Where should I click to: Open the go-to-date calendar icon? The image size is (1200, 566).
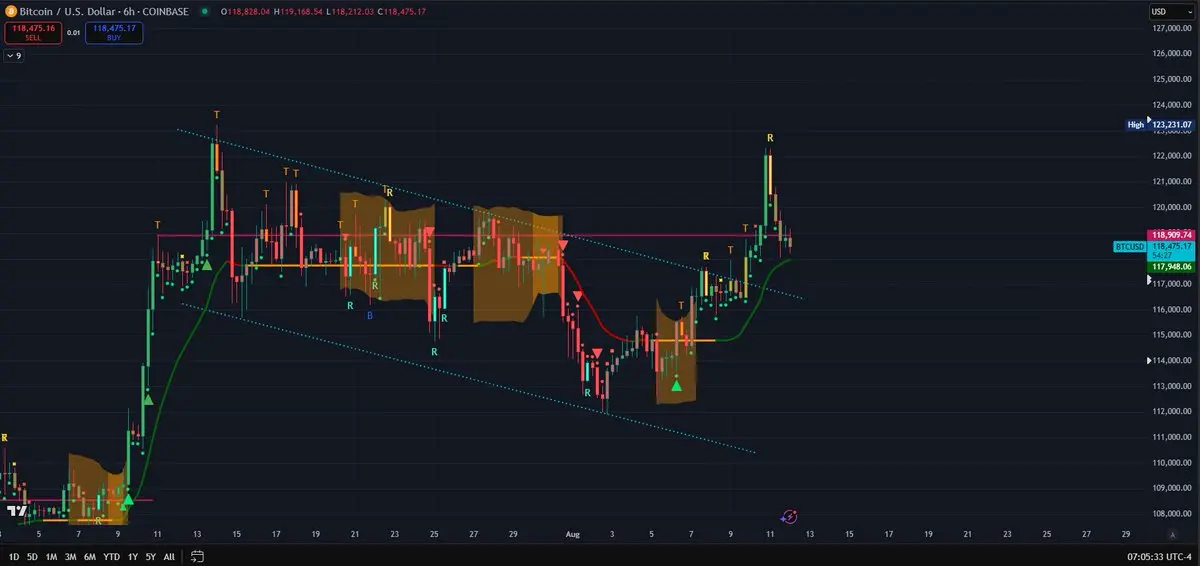click(x=197, y=556)
